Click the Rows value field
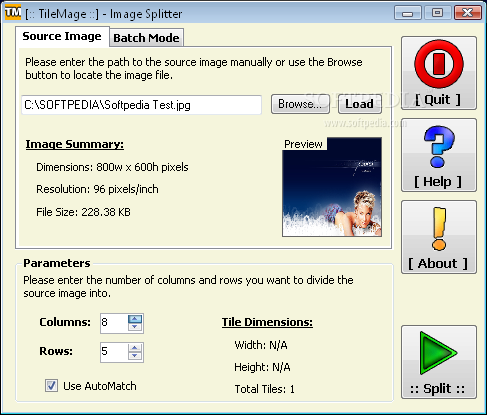The width and height of the screenshot is (487, 415). pos(114,352)
